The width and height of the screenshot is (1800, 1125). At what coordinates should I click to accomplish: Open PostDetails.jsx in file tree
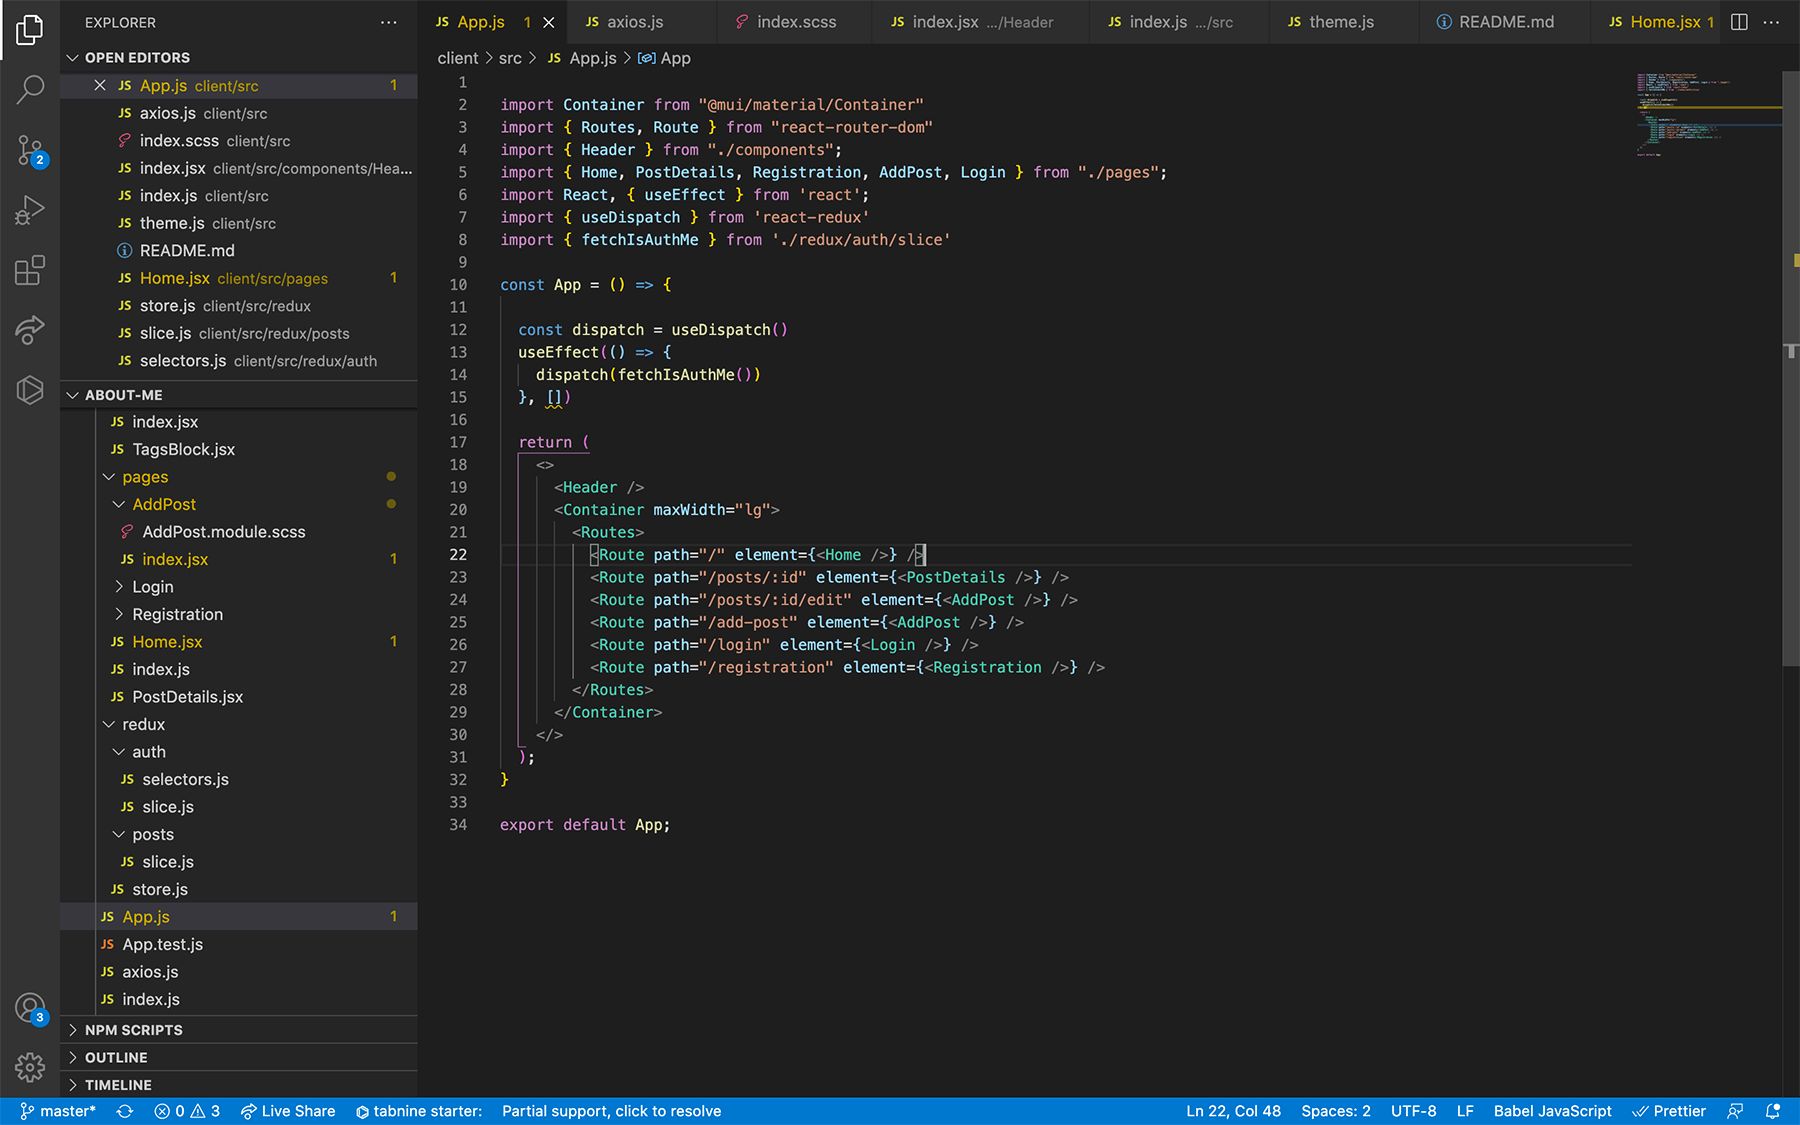238,697
